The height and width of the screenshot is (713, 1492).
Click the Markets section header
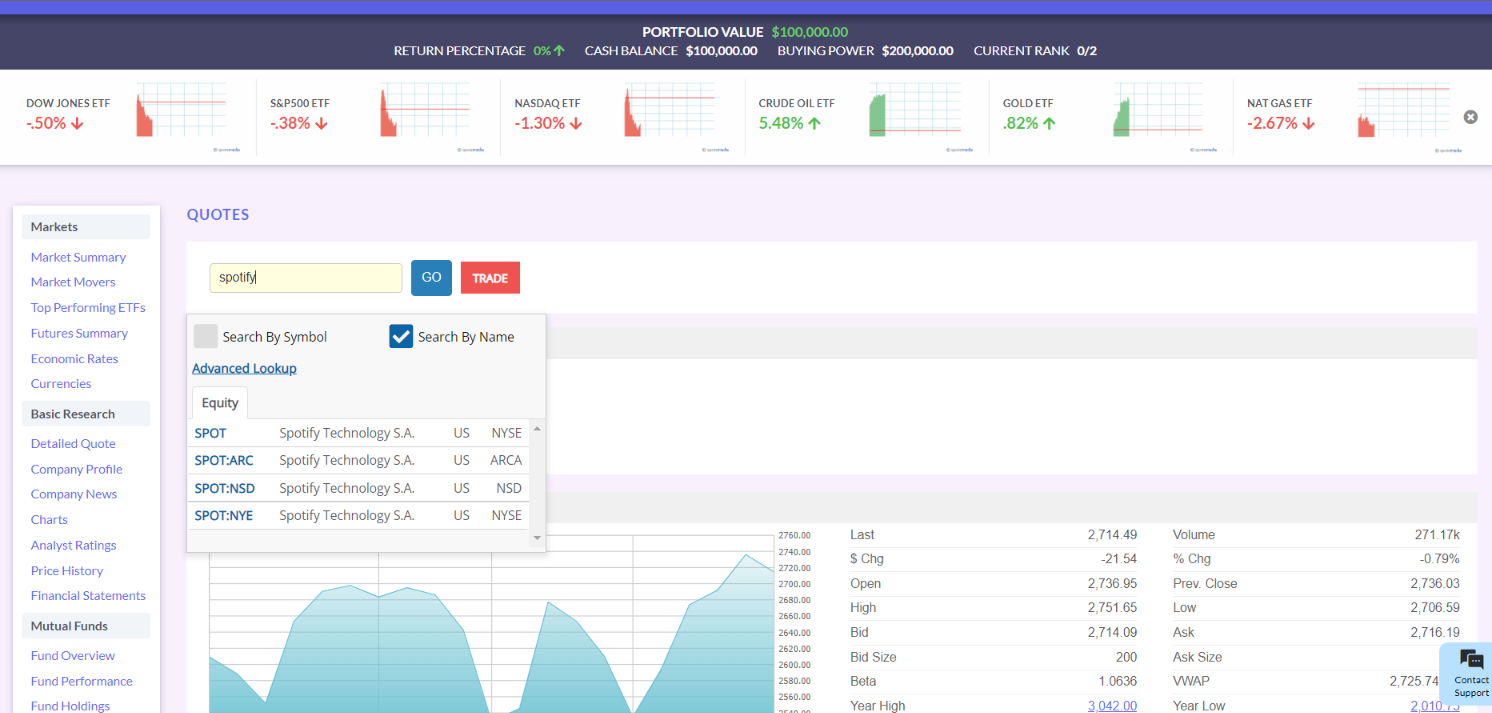click(86, 227)
